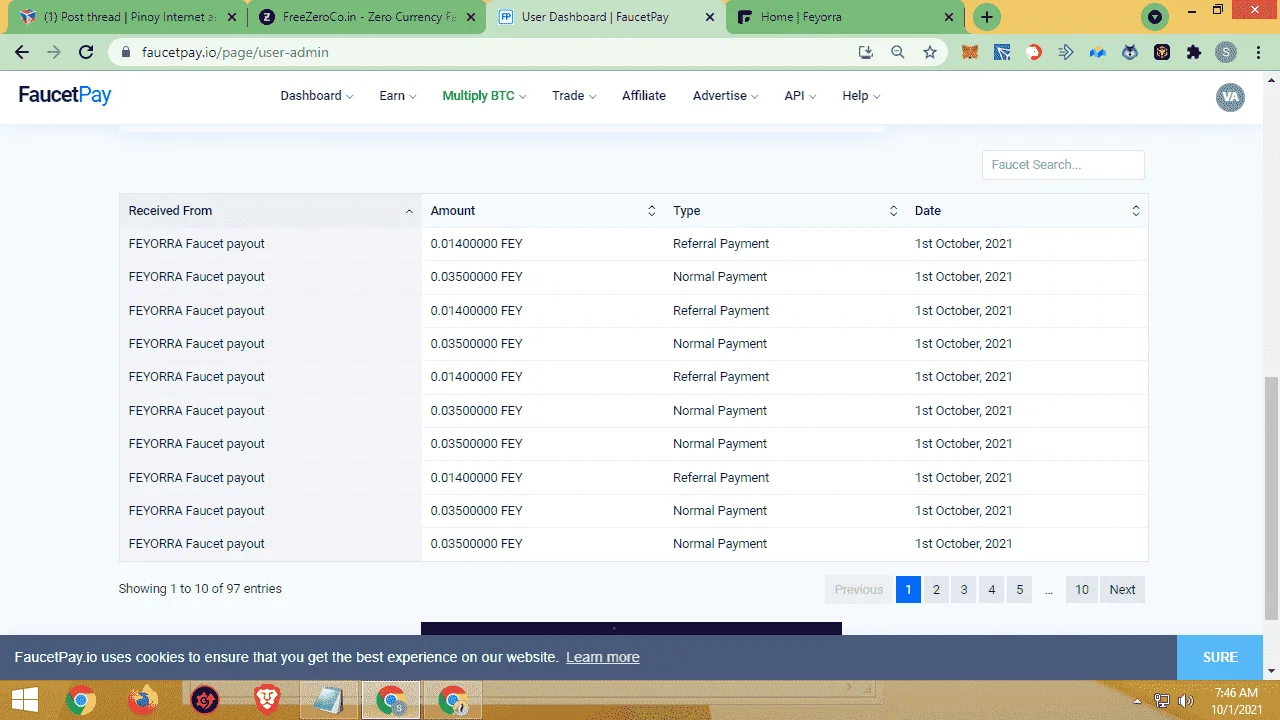1280x720 pixels.
Task: Switch to the Home Feyorra tab
Action: (x=845, y=17)
